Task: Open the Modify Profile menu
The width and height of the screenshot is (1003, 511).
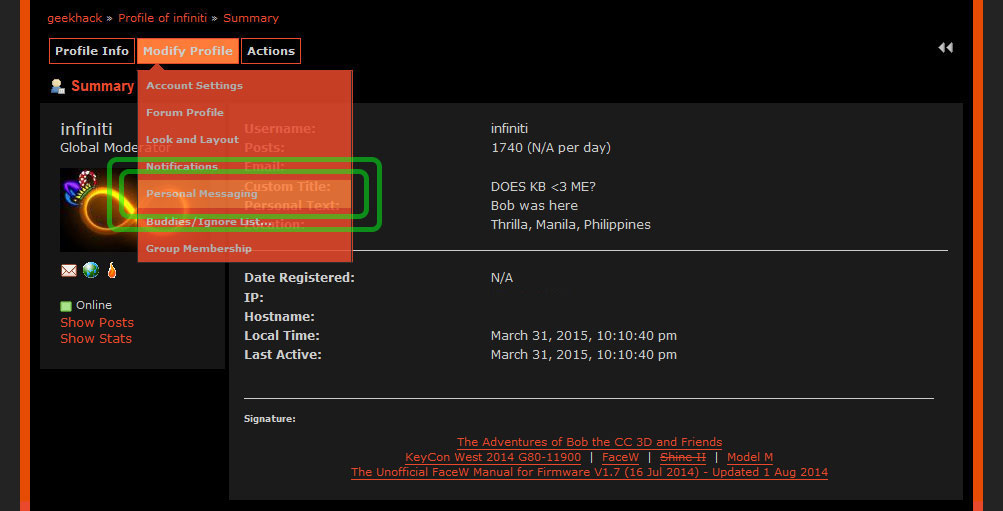Action: (x=187, y=51)
